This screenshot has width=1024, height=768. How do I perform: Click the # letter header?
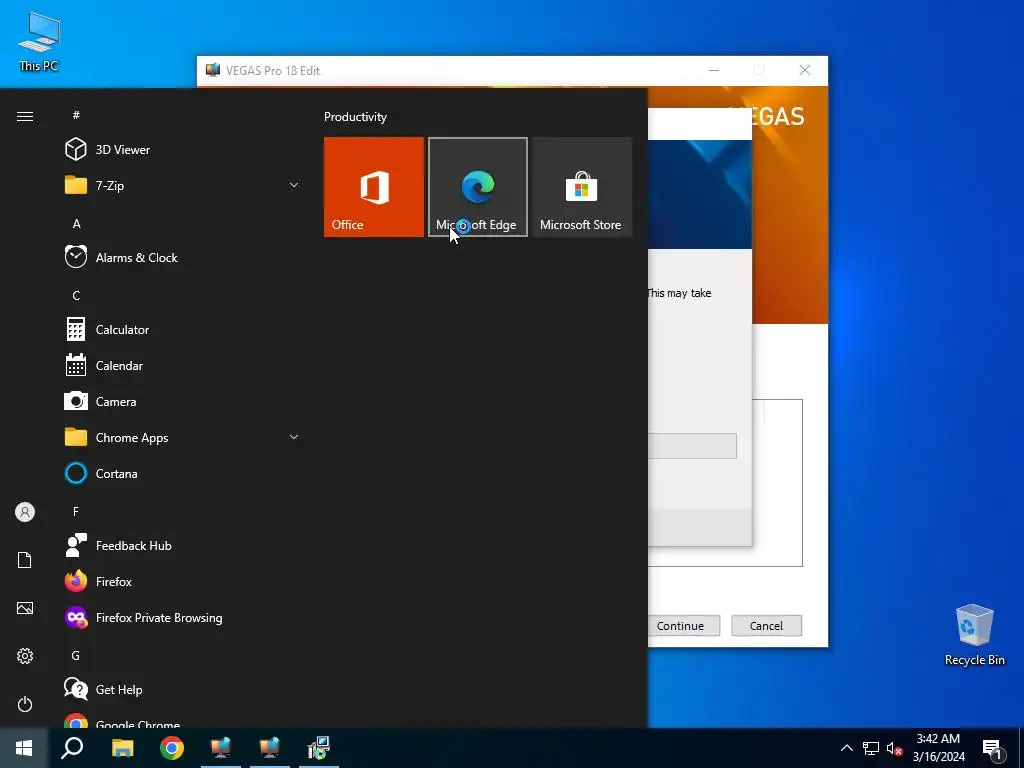click(x=76, y=115)
